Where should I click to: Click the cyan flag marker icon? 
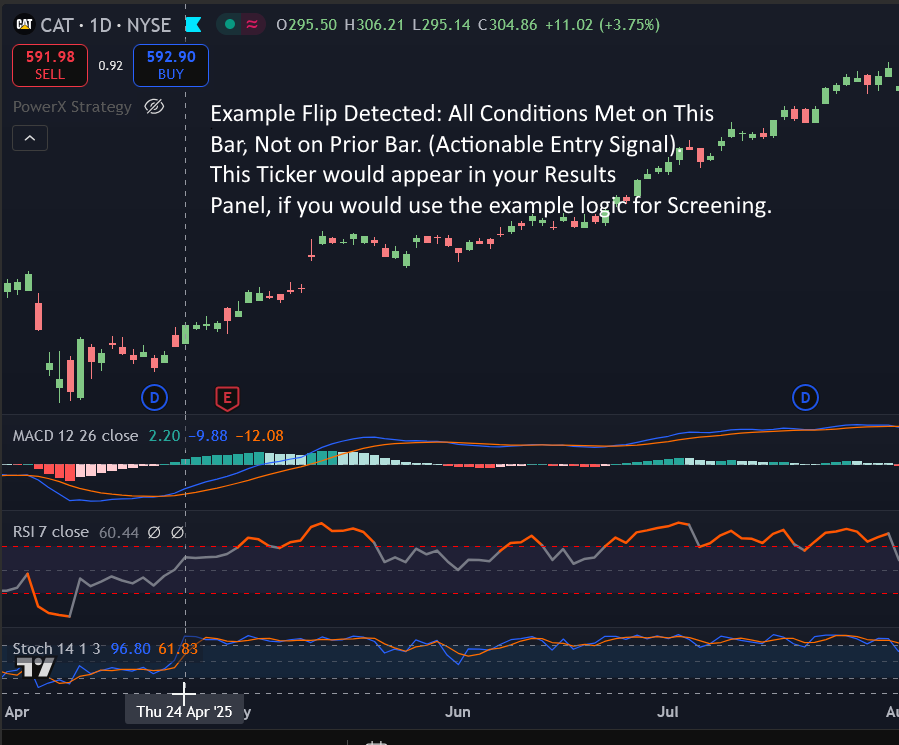point(192,25)
